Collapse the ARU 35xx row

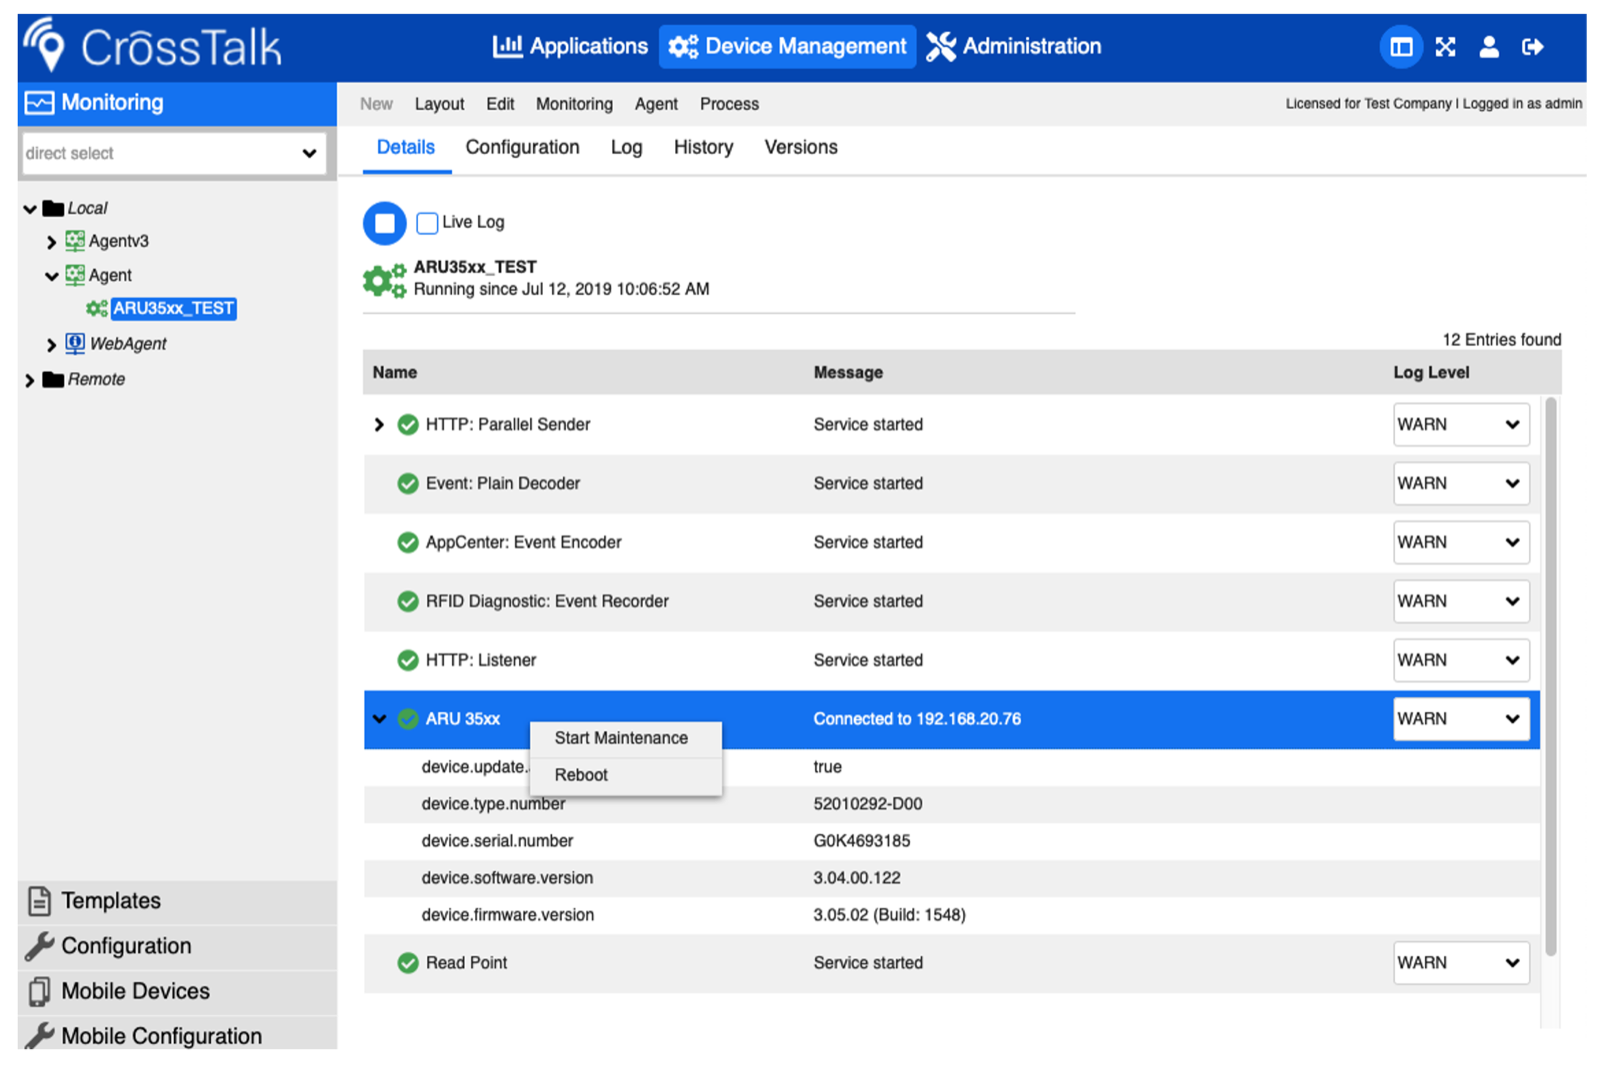(379, 719)
